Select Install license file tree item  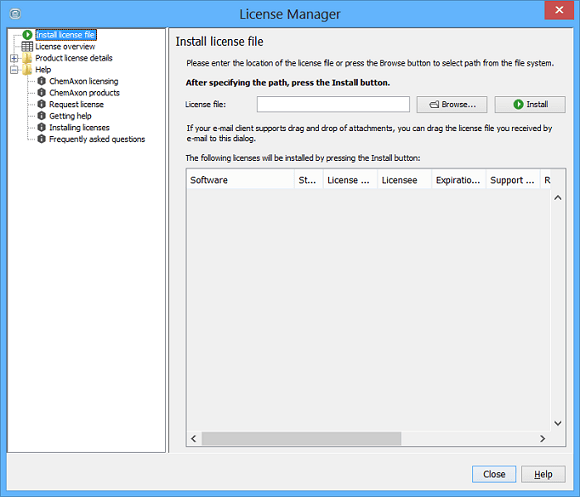pyautogui.click(x=66, y=35)
